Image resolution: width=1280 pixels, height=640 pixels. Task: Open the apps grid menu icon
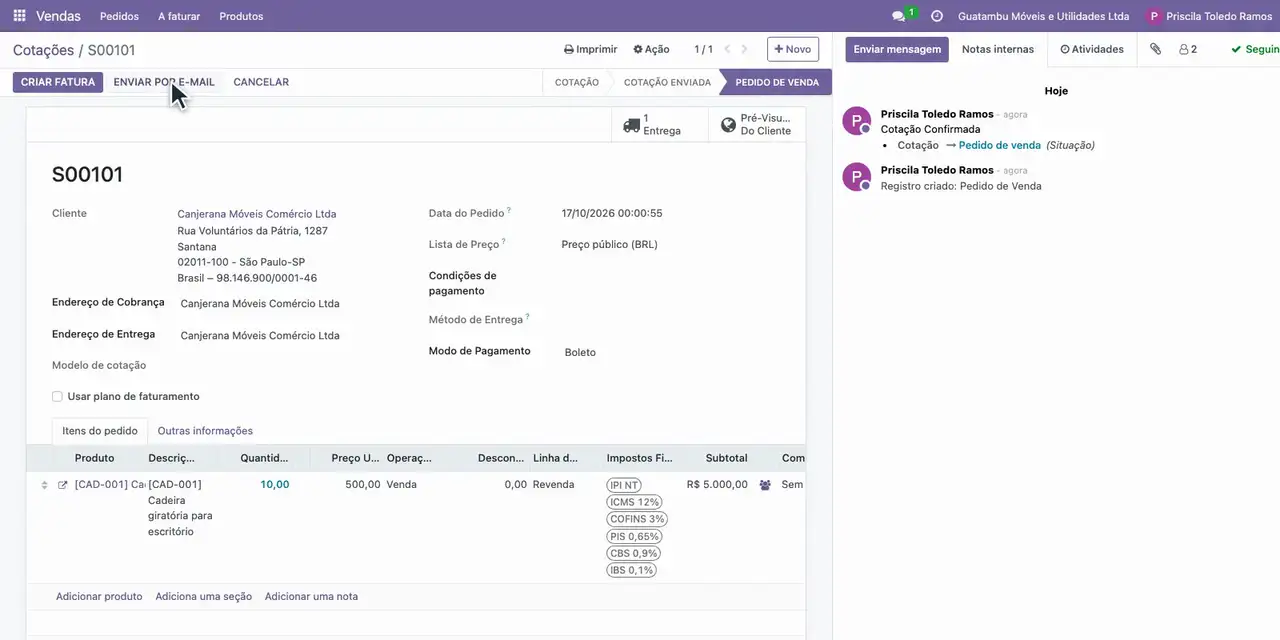click(19, 16)
